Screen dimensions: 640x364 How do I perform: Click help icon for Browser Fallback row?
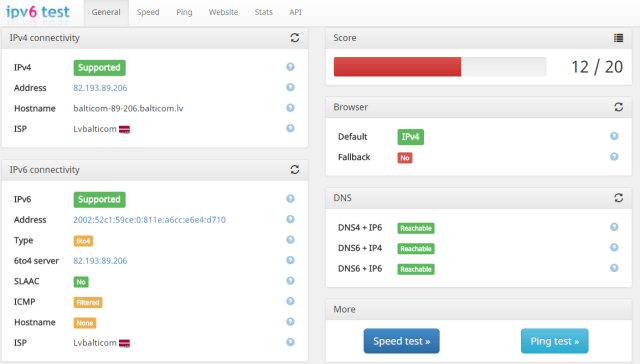click(x=614, y=157)
